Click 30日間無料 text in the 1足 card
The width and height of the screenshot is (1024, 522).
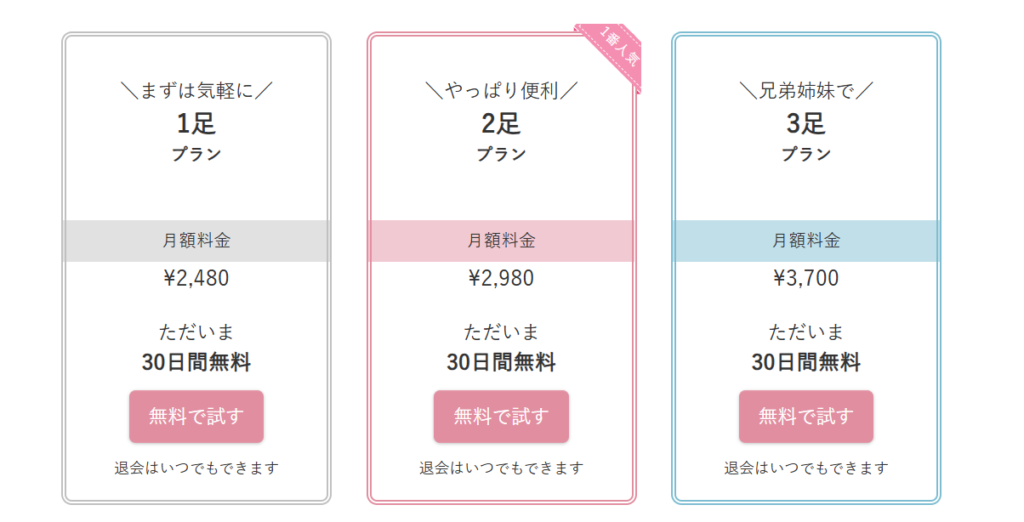pos(196,363)
